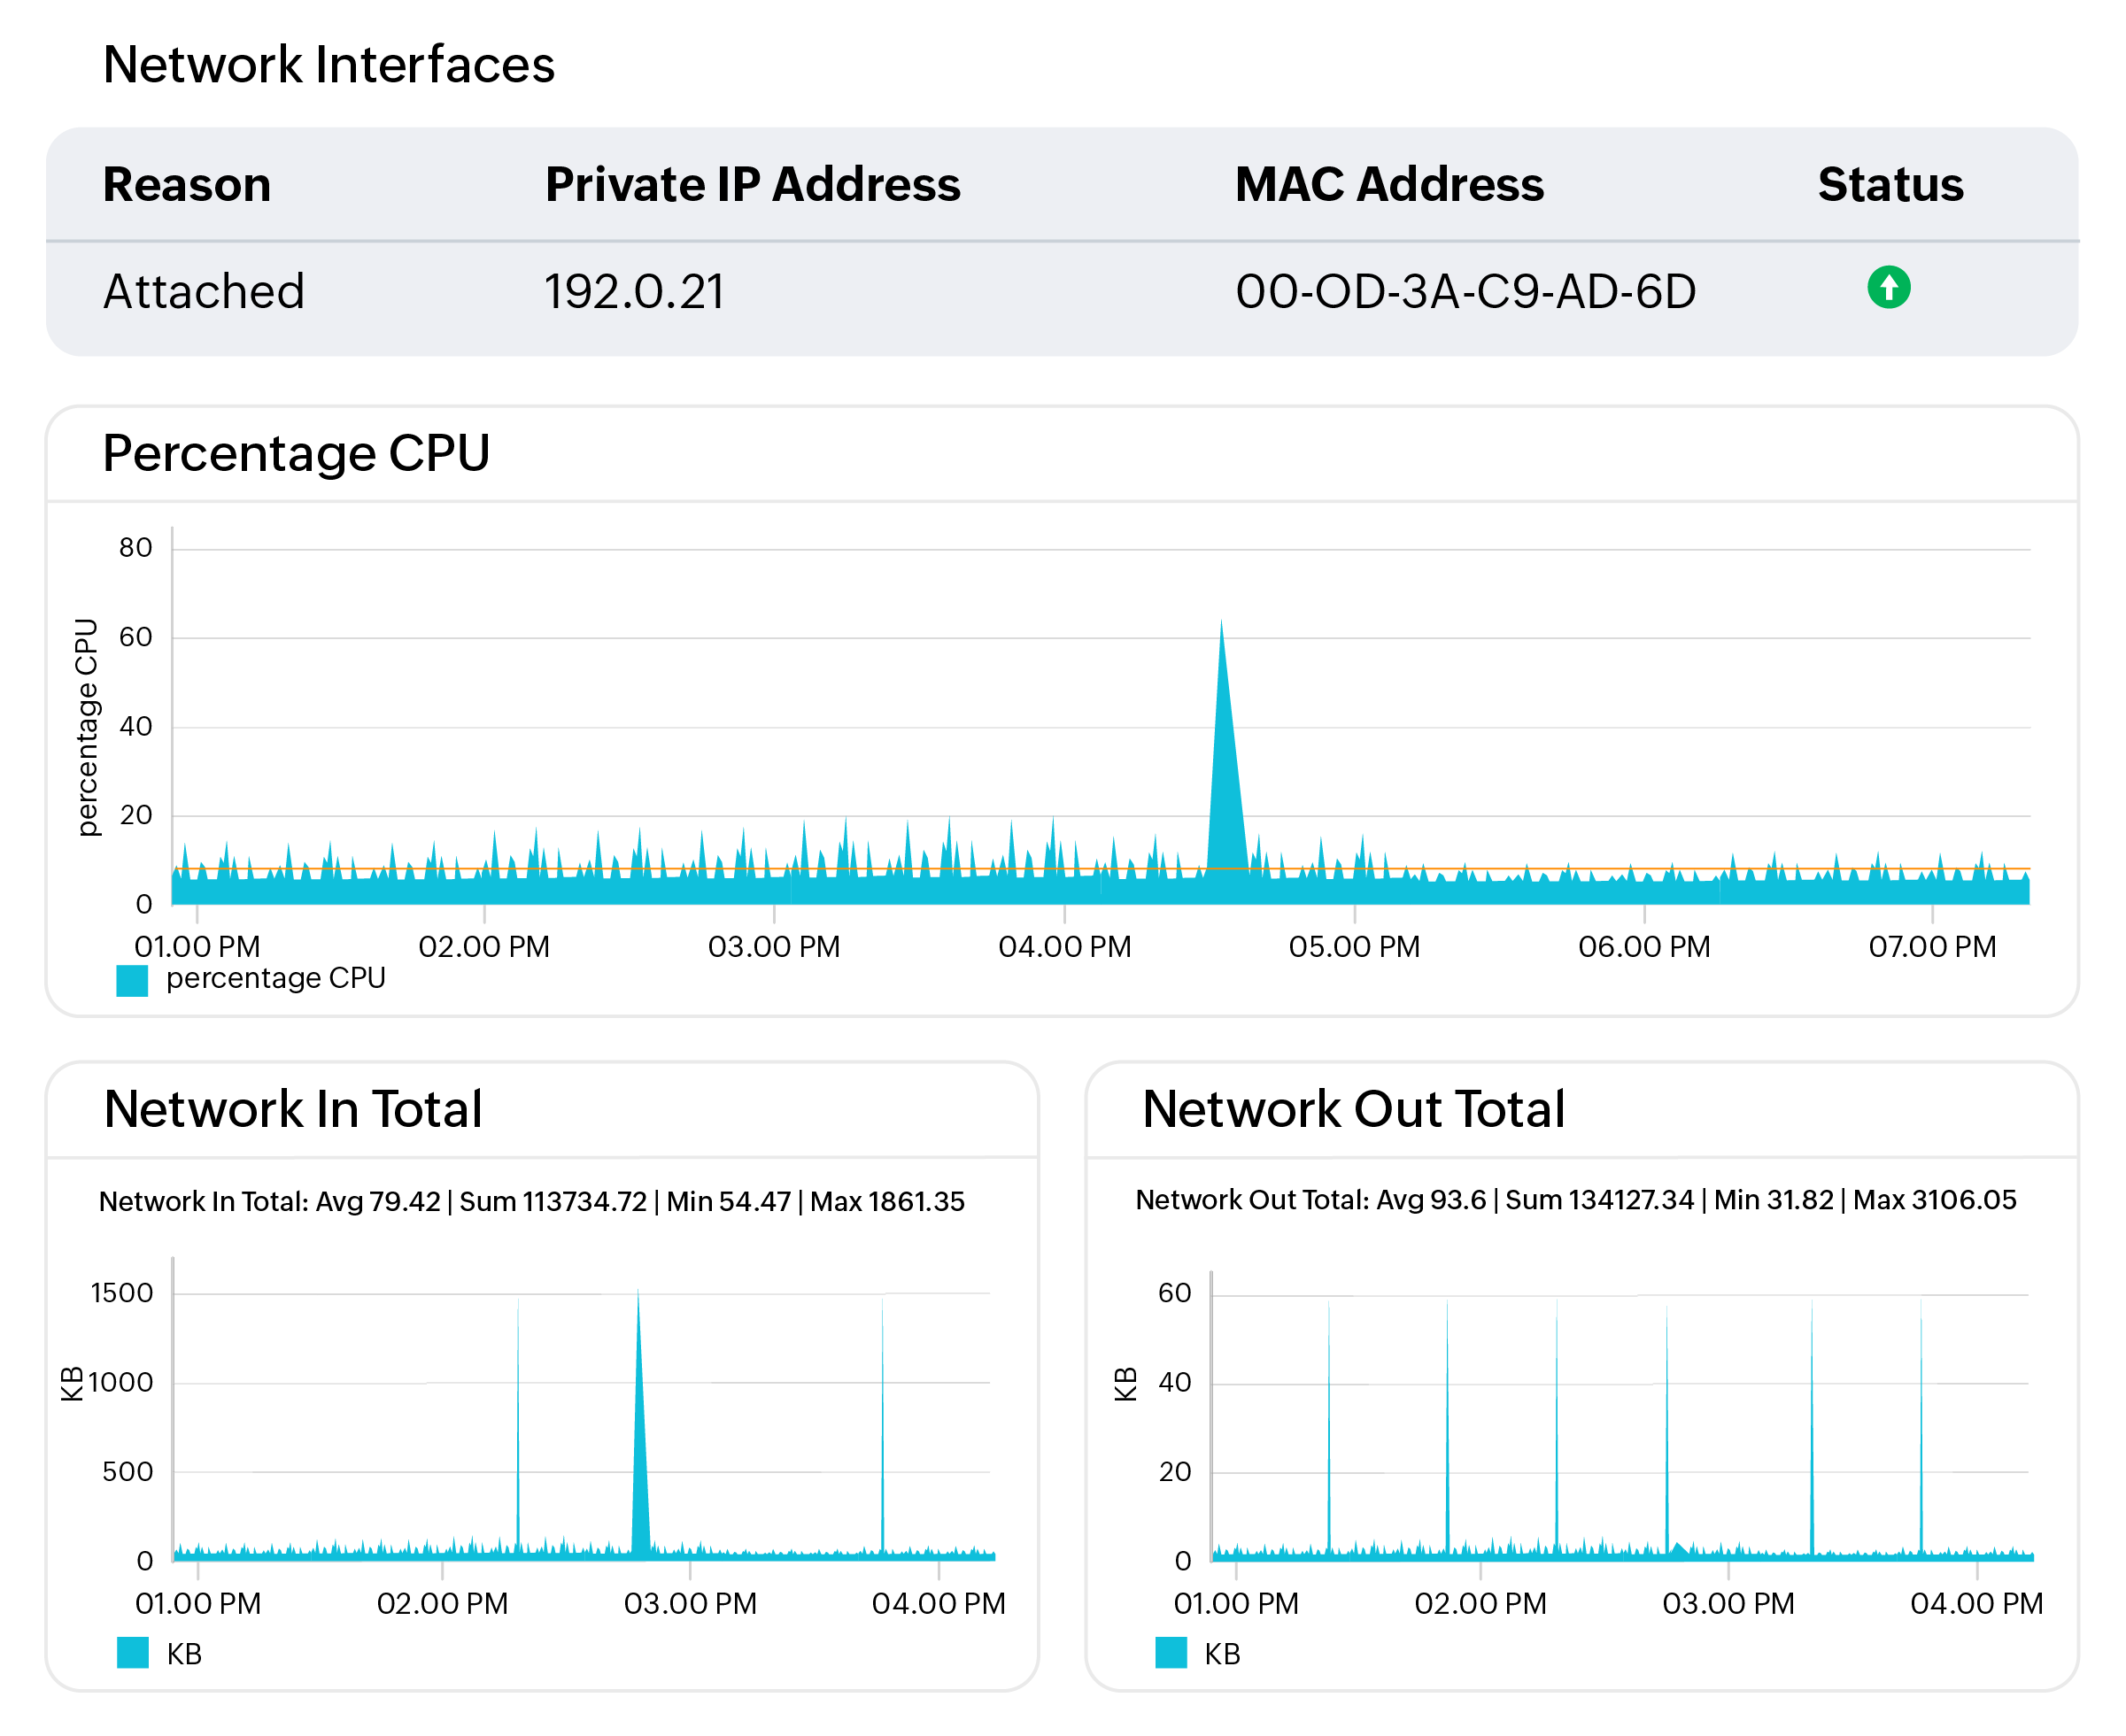The height and width of the screenshot is (1736, 2126).
Task: Click the Private IP Address column header
Action: (x=752, y=185)
